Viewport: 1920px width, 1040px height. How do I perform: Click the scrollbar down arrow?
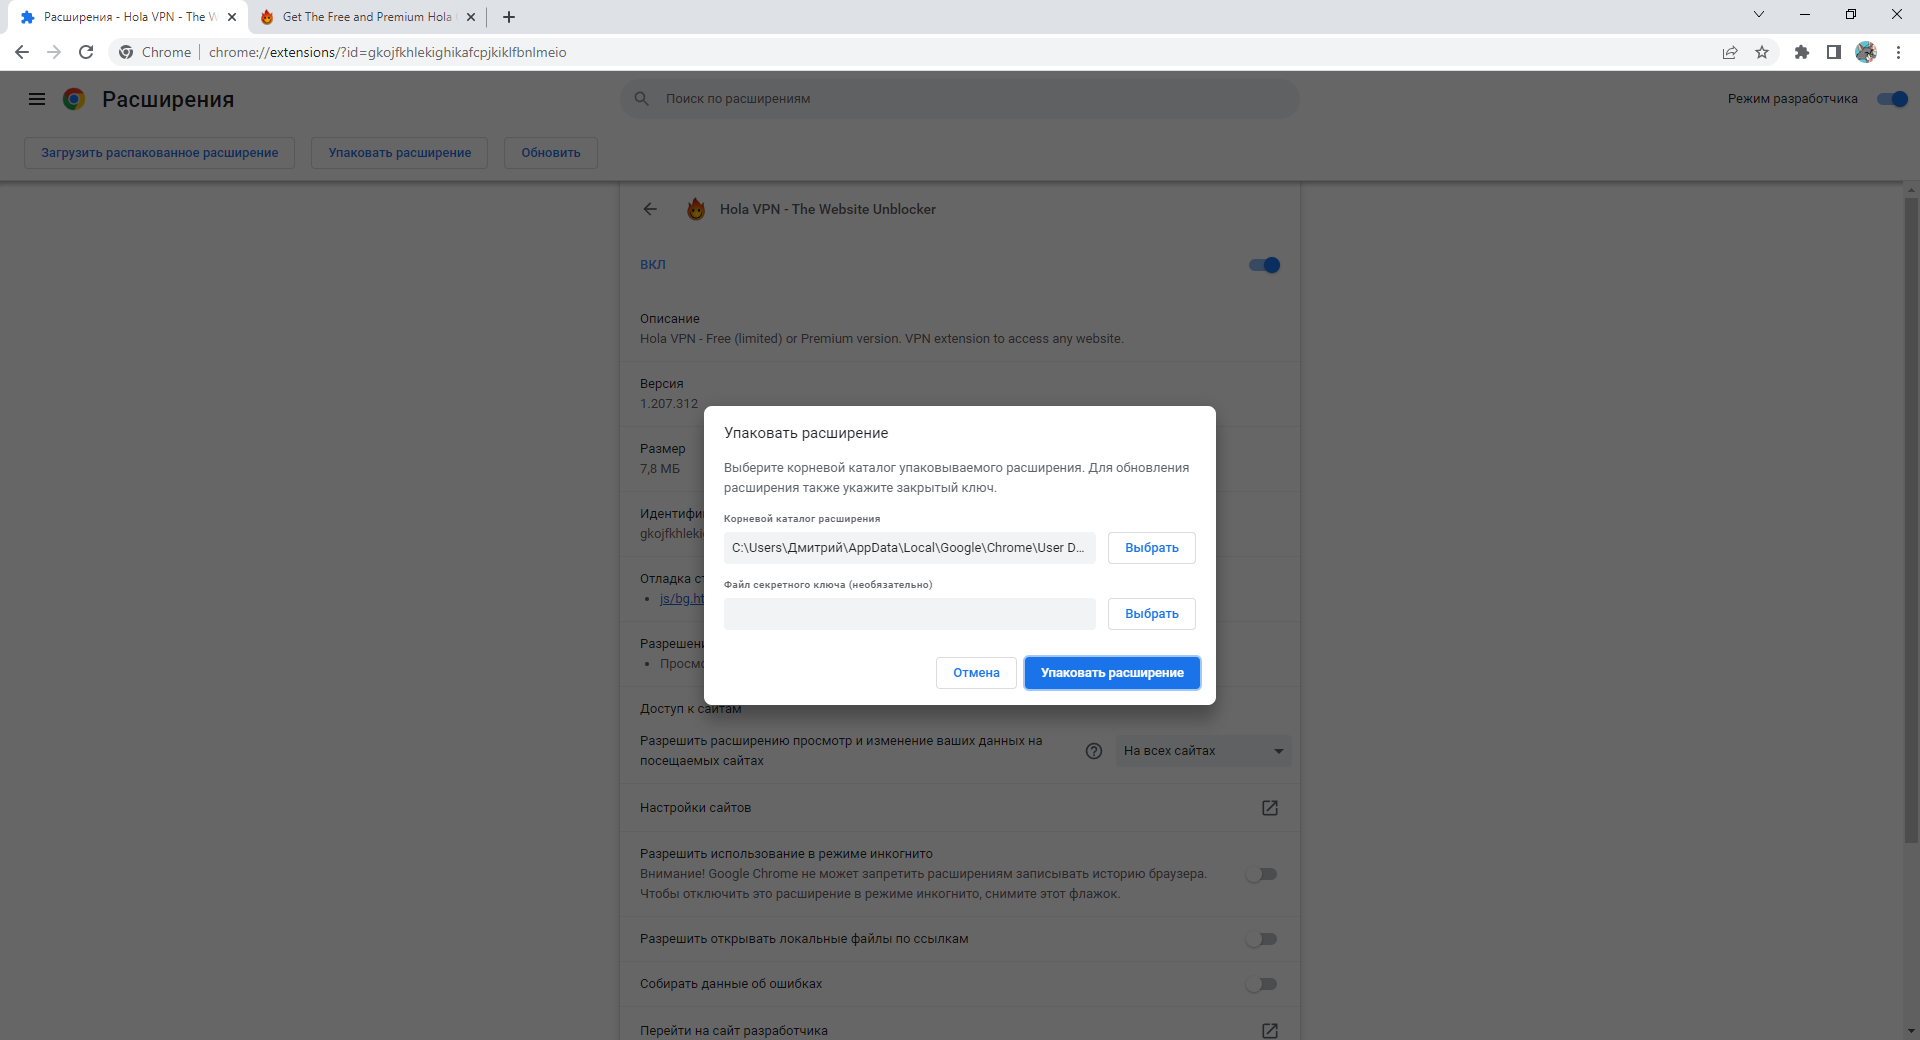(x=1911, y=1031)
